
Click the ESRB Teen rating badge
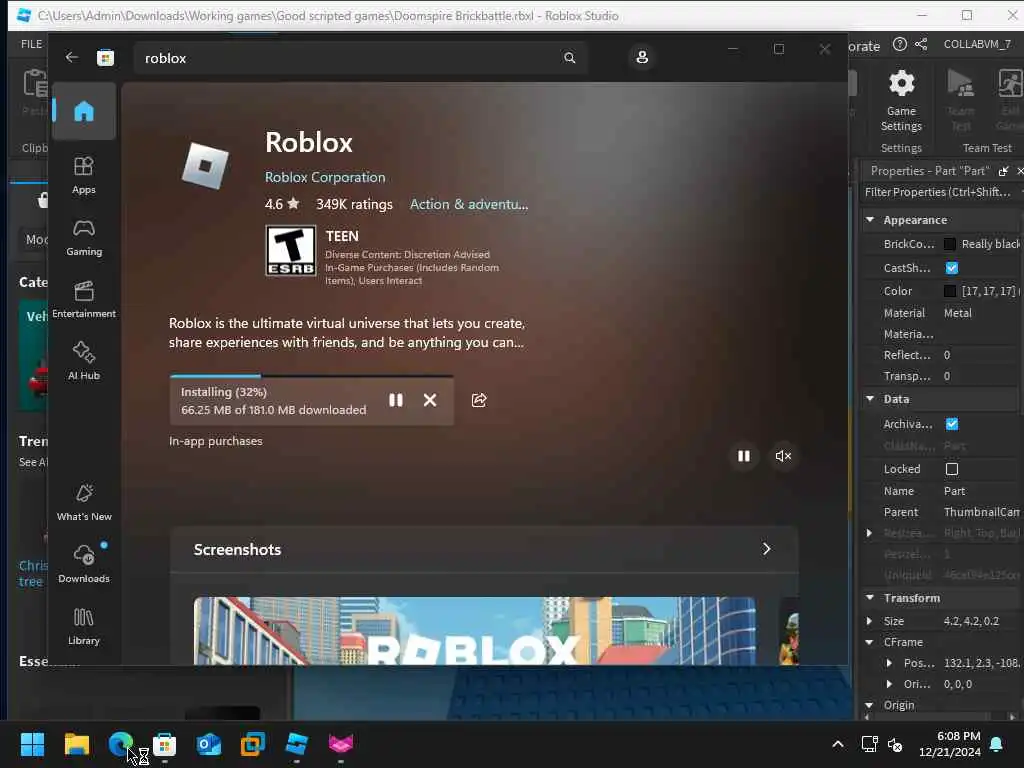291,251
